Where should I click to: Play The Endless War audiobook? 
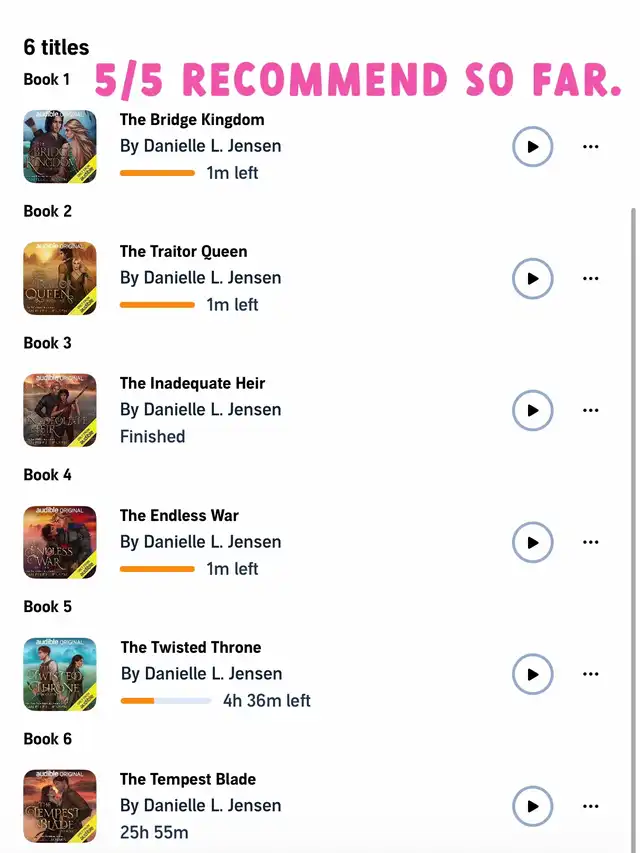click(x=532, y=542)
